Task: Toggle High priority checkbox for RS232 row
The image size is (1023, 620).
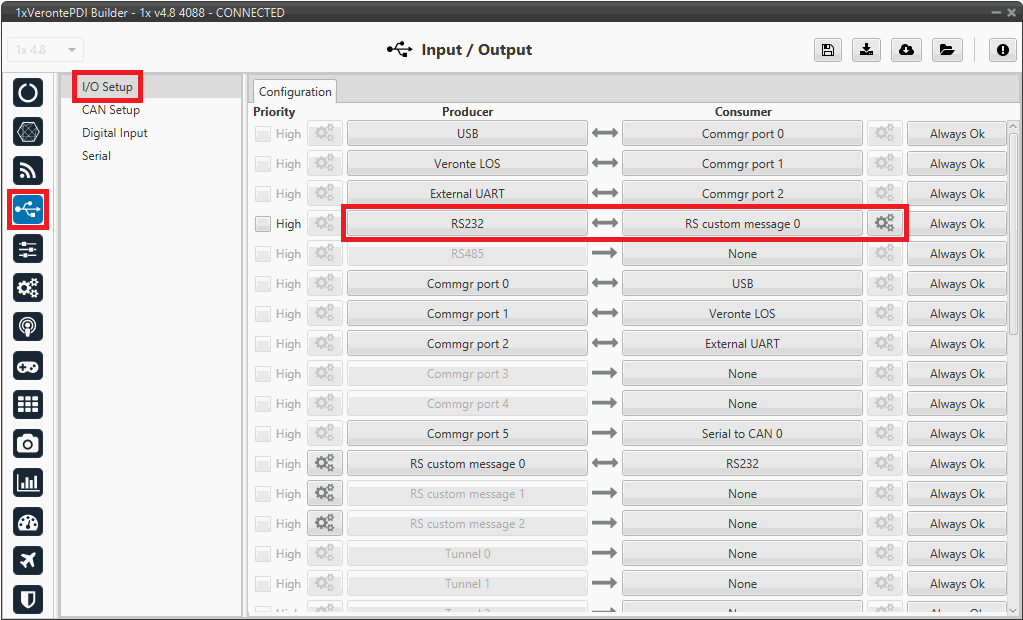Action: click(x=263, y=224)
